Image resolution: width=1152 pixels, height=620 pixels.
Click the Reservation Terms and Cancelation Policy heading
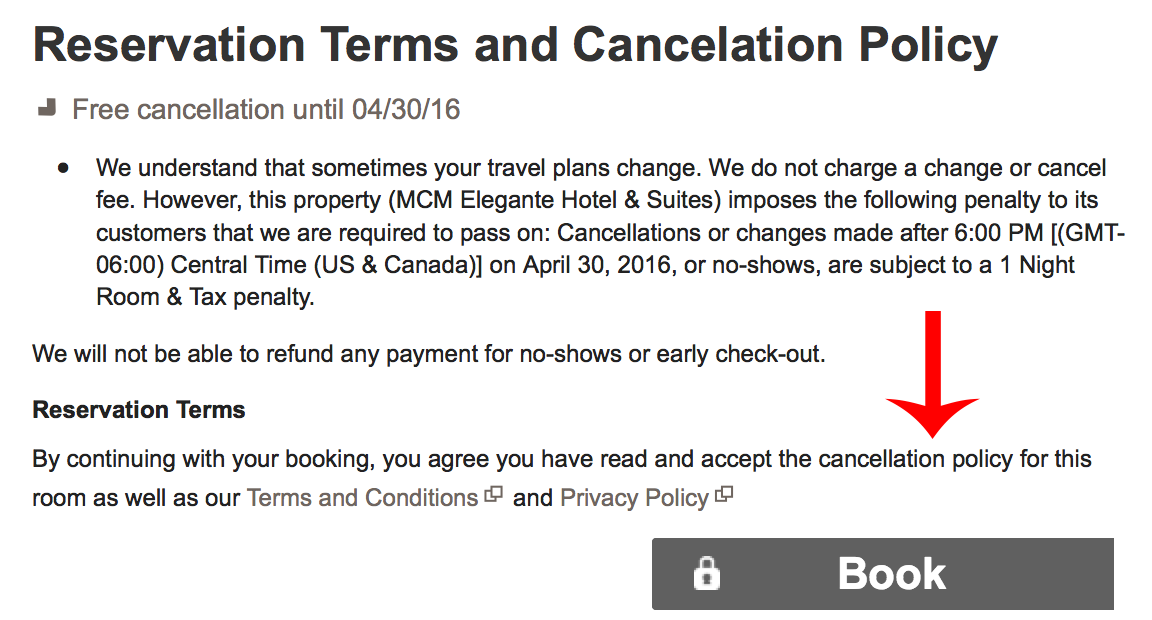click(515, 45)
